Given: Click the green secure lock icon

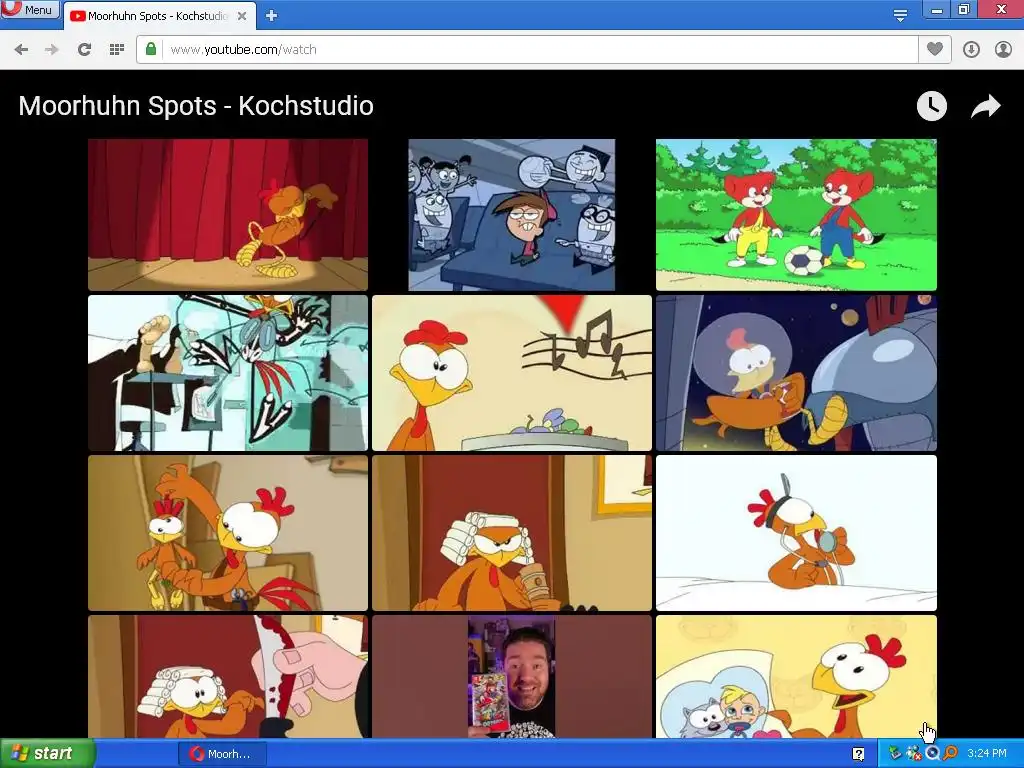Looking at the screenshot, I should click(x=151, y=49).
